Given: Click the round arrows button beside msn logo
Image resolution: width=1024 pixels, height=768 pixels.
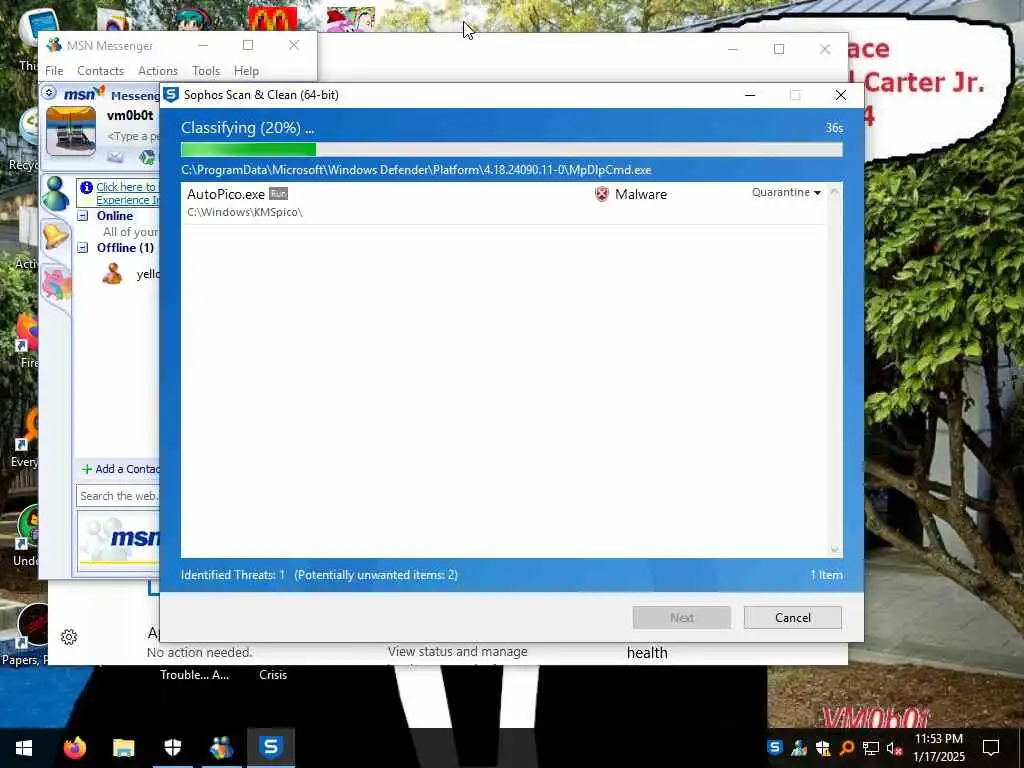Looking at the screenshot, I should click(x=49, y=93).
